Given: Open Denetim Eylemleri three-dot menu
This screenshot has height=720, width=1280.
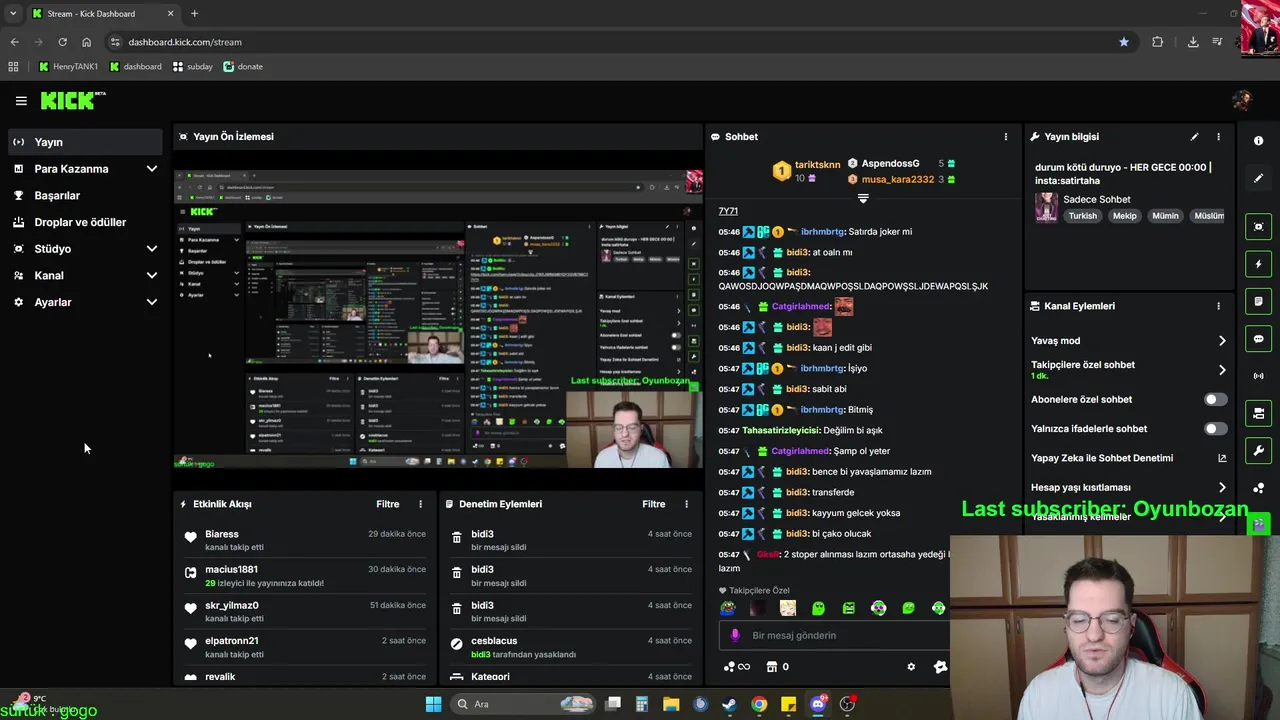Looking at the screenshot, I should [x=686, y=504].
